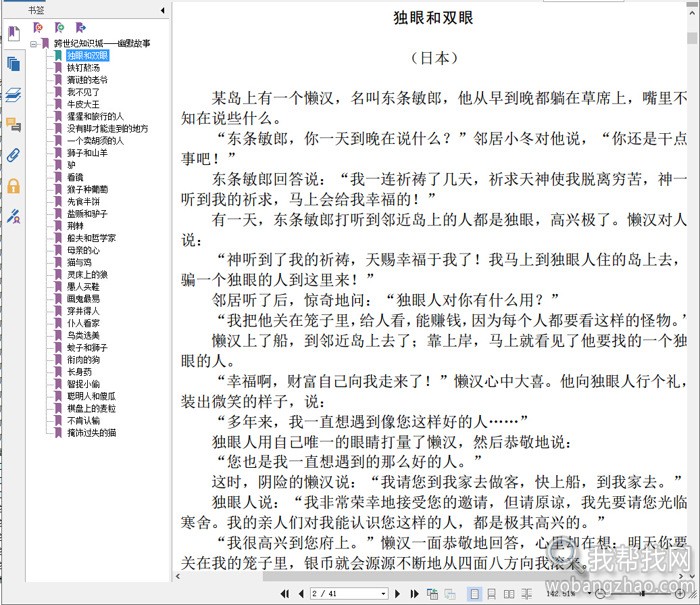700x605 pixels.
Task: Open the bookmark 牛皮大王
Action: point(83,104)
